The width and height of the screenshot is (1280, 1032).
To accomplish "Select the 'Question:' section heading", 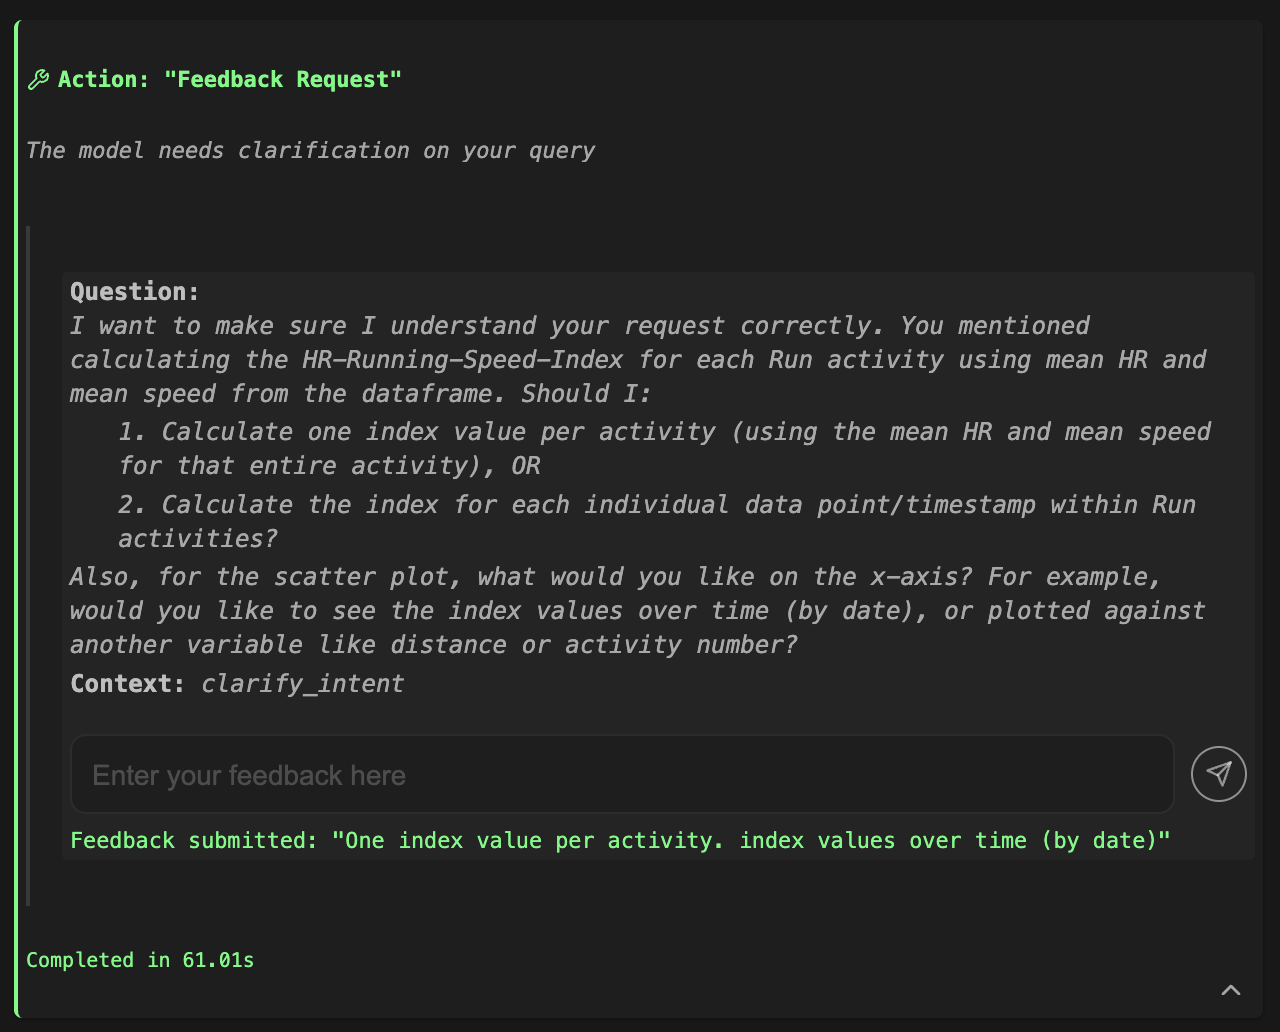I will pyautogui.click(x=134, y=291).
